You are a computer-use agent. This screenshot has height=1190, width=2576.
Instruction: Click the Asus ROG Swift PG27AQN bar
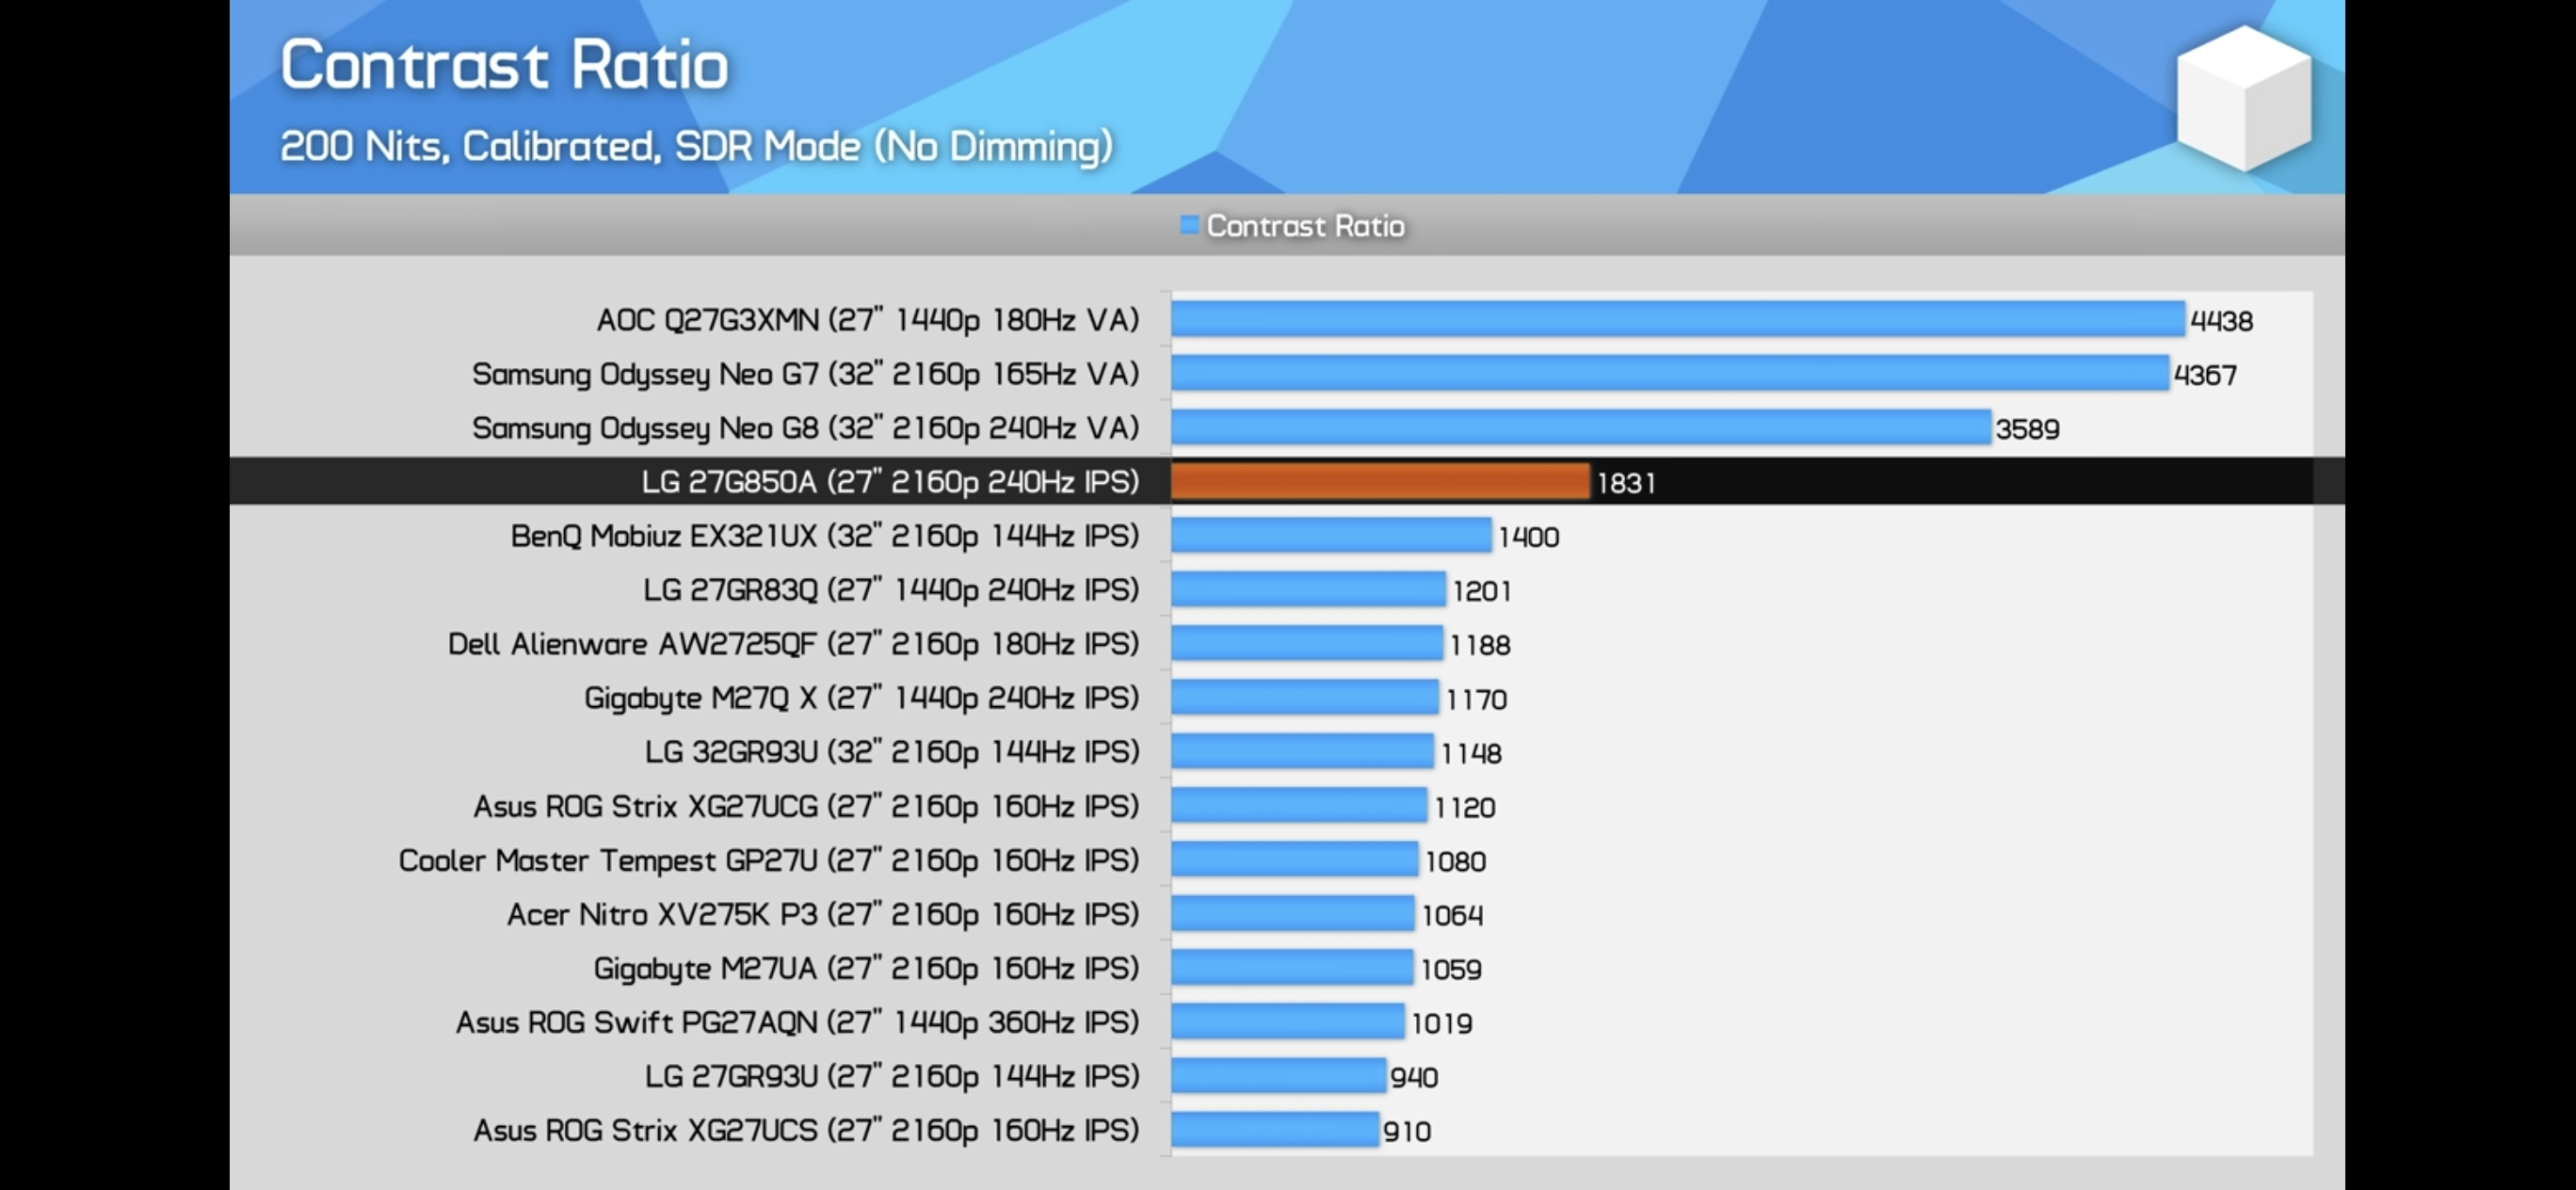pyautogui.click(x=1288, y=1021)
